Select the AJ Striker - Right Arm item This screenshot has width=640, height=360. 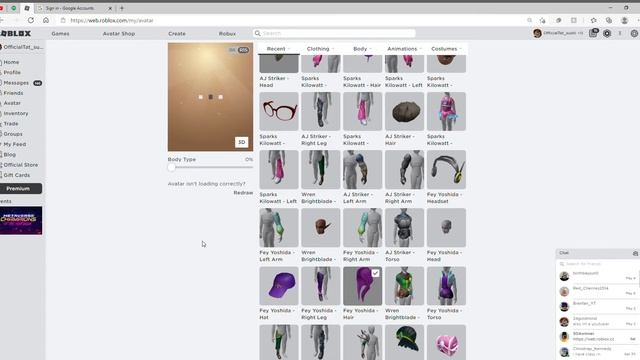pos(404,169)
